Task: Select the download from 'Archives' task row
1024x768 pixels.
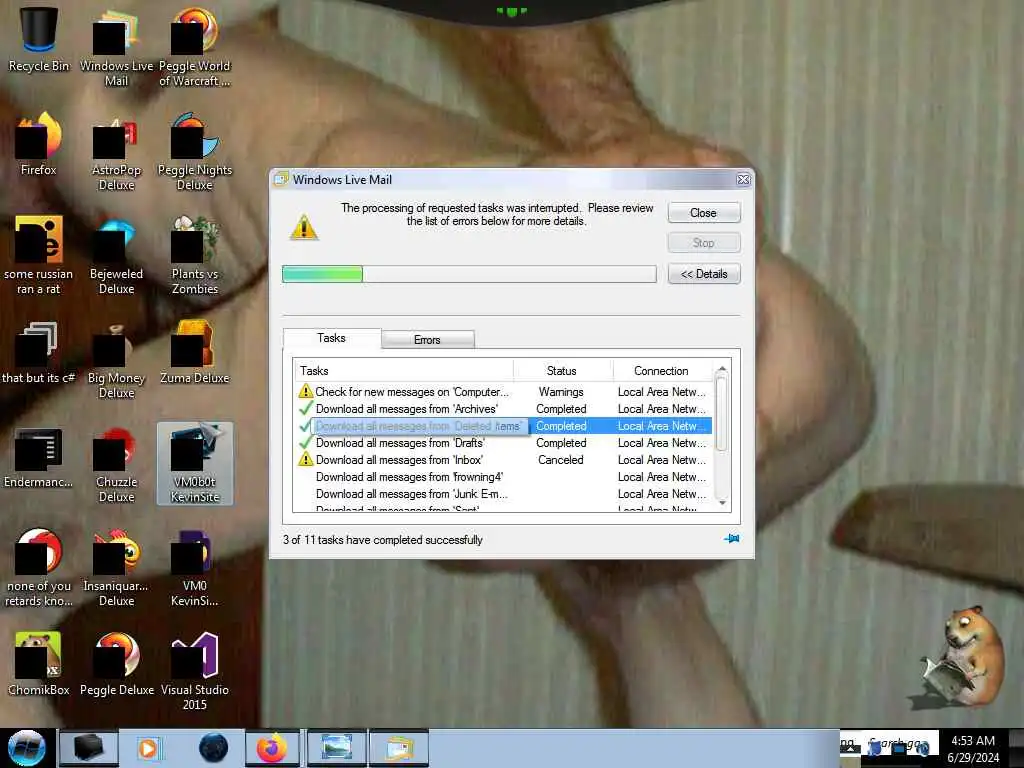Action: (503, 409)
